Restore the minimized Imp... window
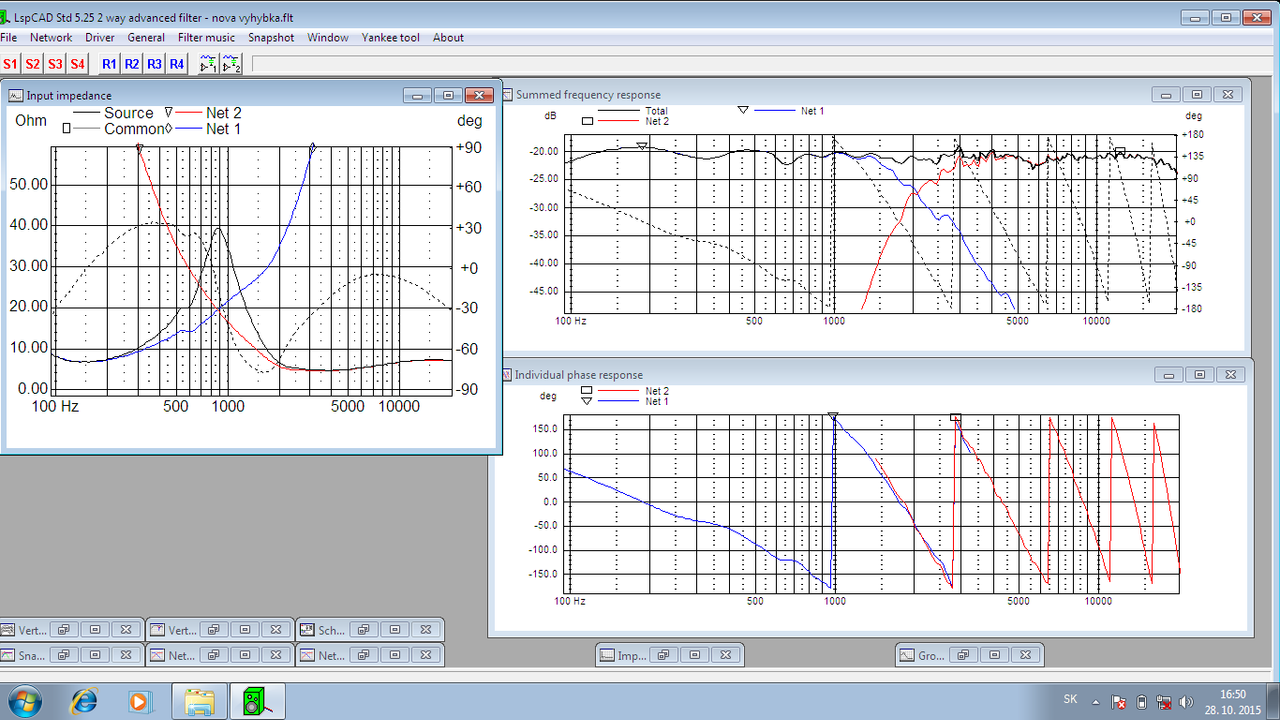Viewport: 1280px width, 720px height. click(663, 655)
